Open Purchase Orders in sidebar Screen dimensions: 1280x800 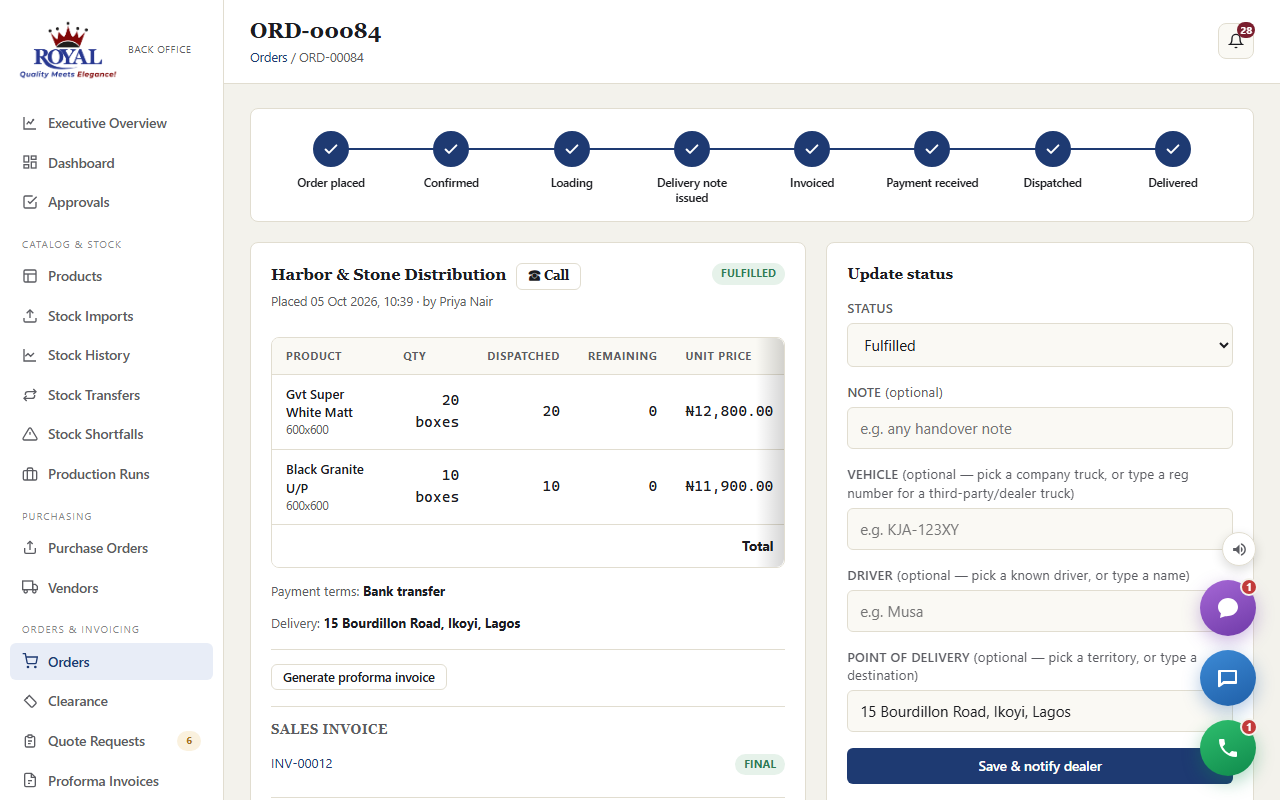(111, 548)
